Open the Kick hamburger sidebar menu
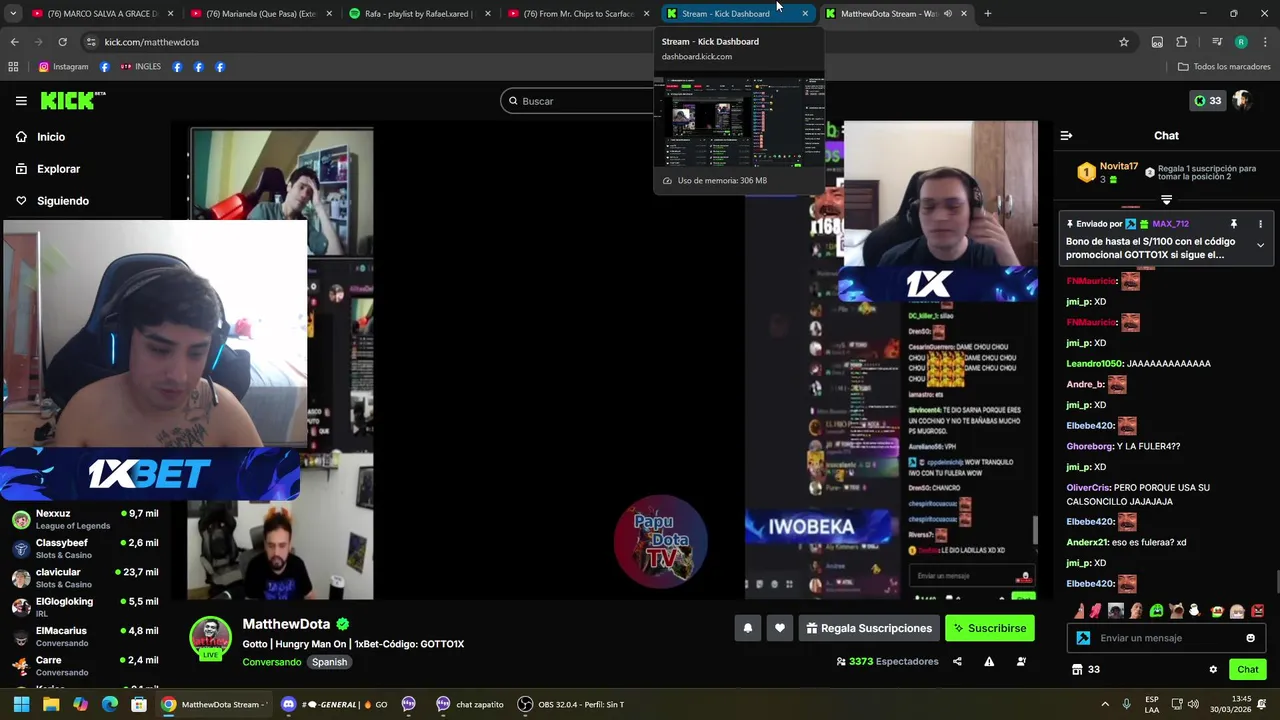The height and width of the screenshot is (720, 1280). (x=21, y=101)
